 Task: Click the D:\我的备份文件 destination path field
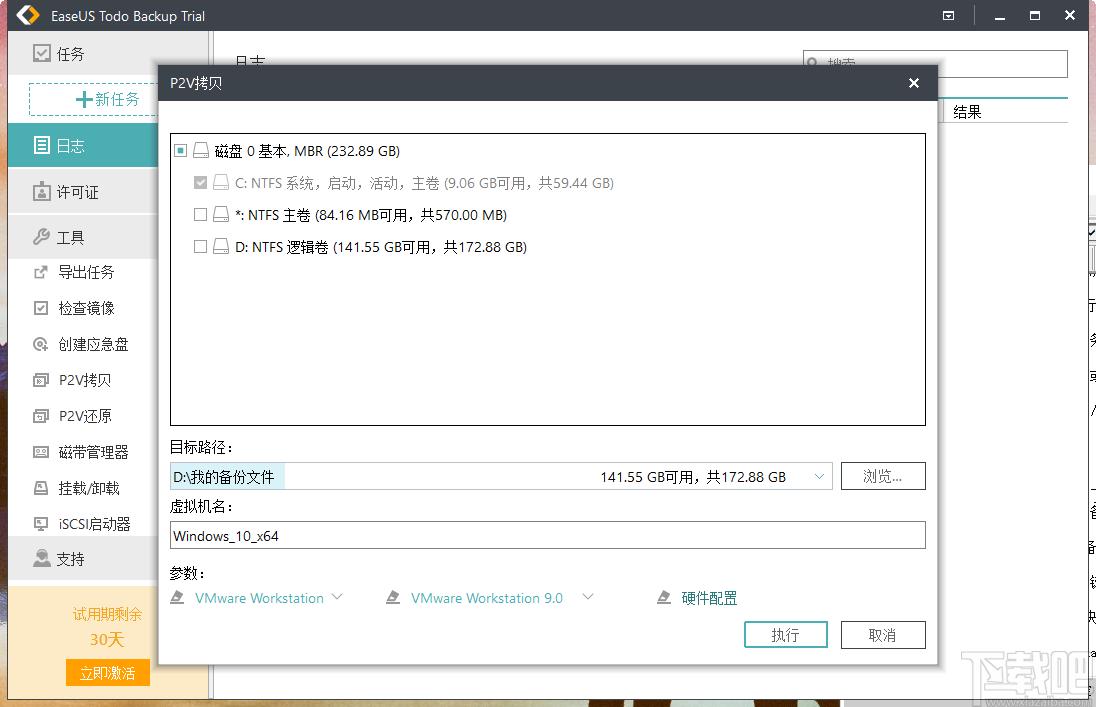coord(501,477)
